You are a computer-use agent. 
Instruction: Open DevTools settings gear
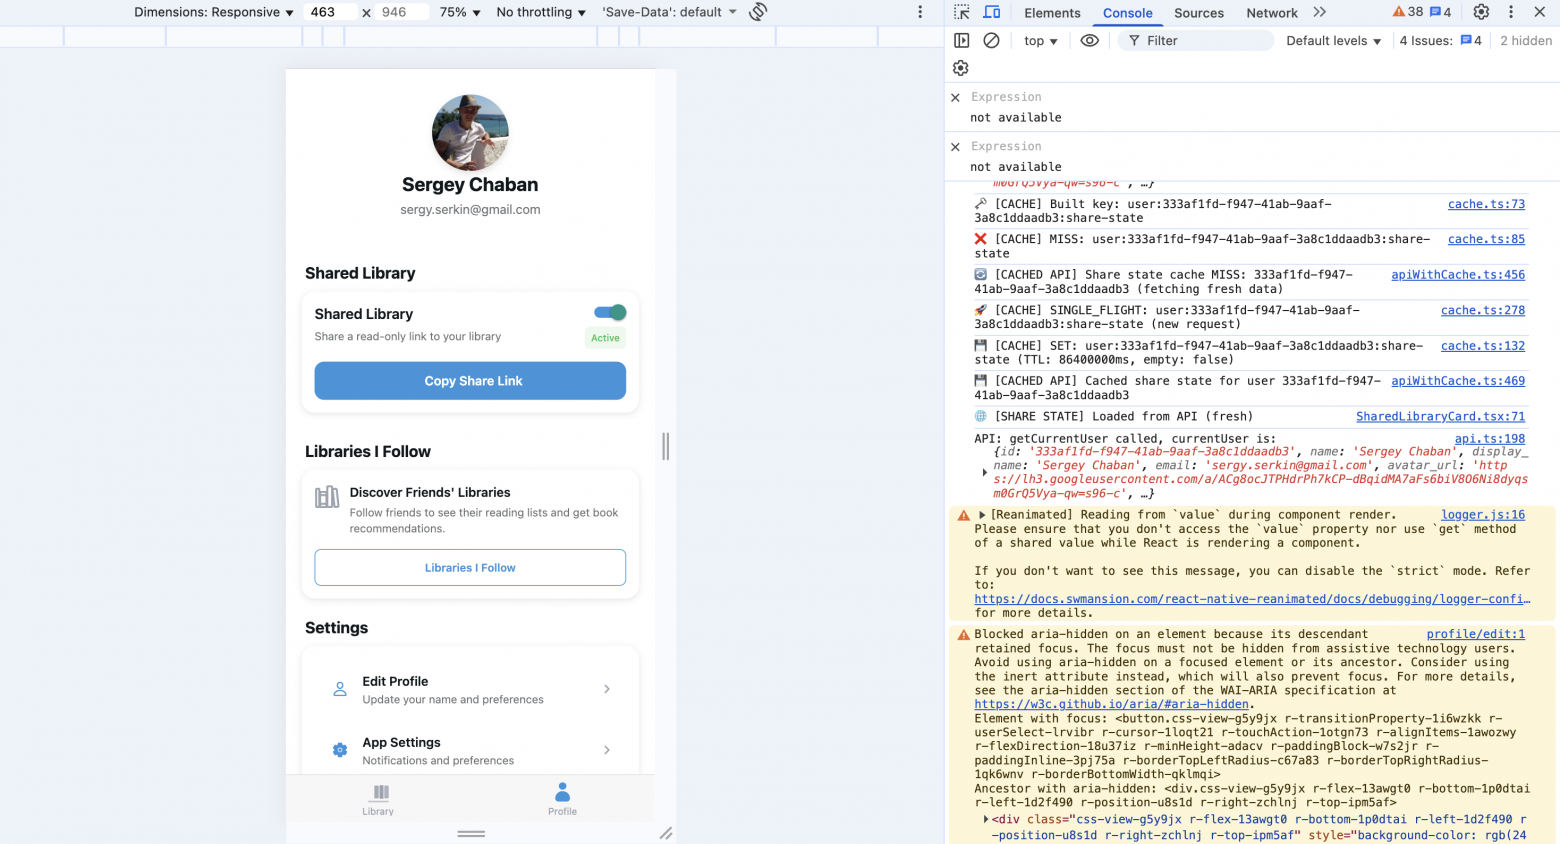tap(1481, 12)
